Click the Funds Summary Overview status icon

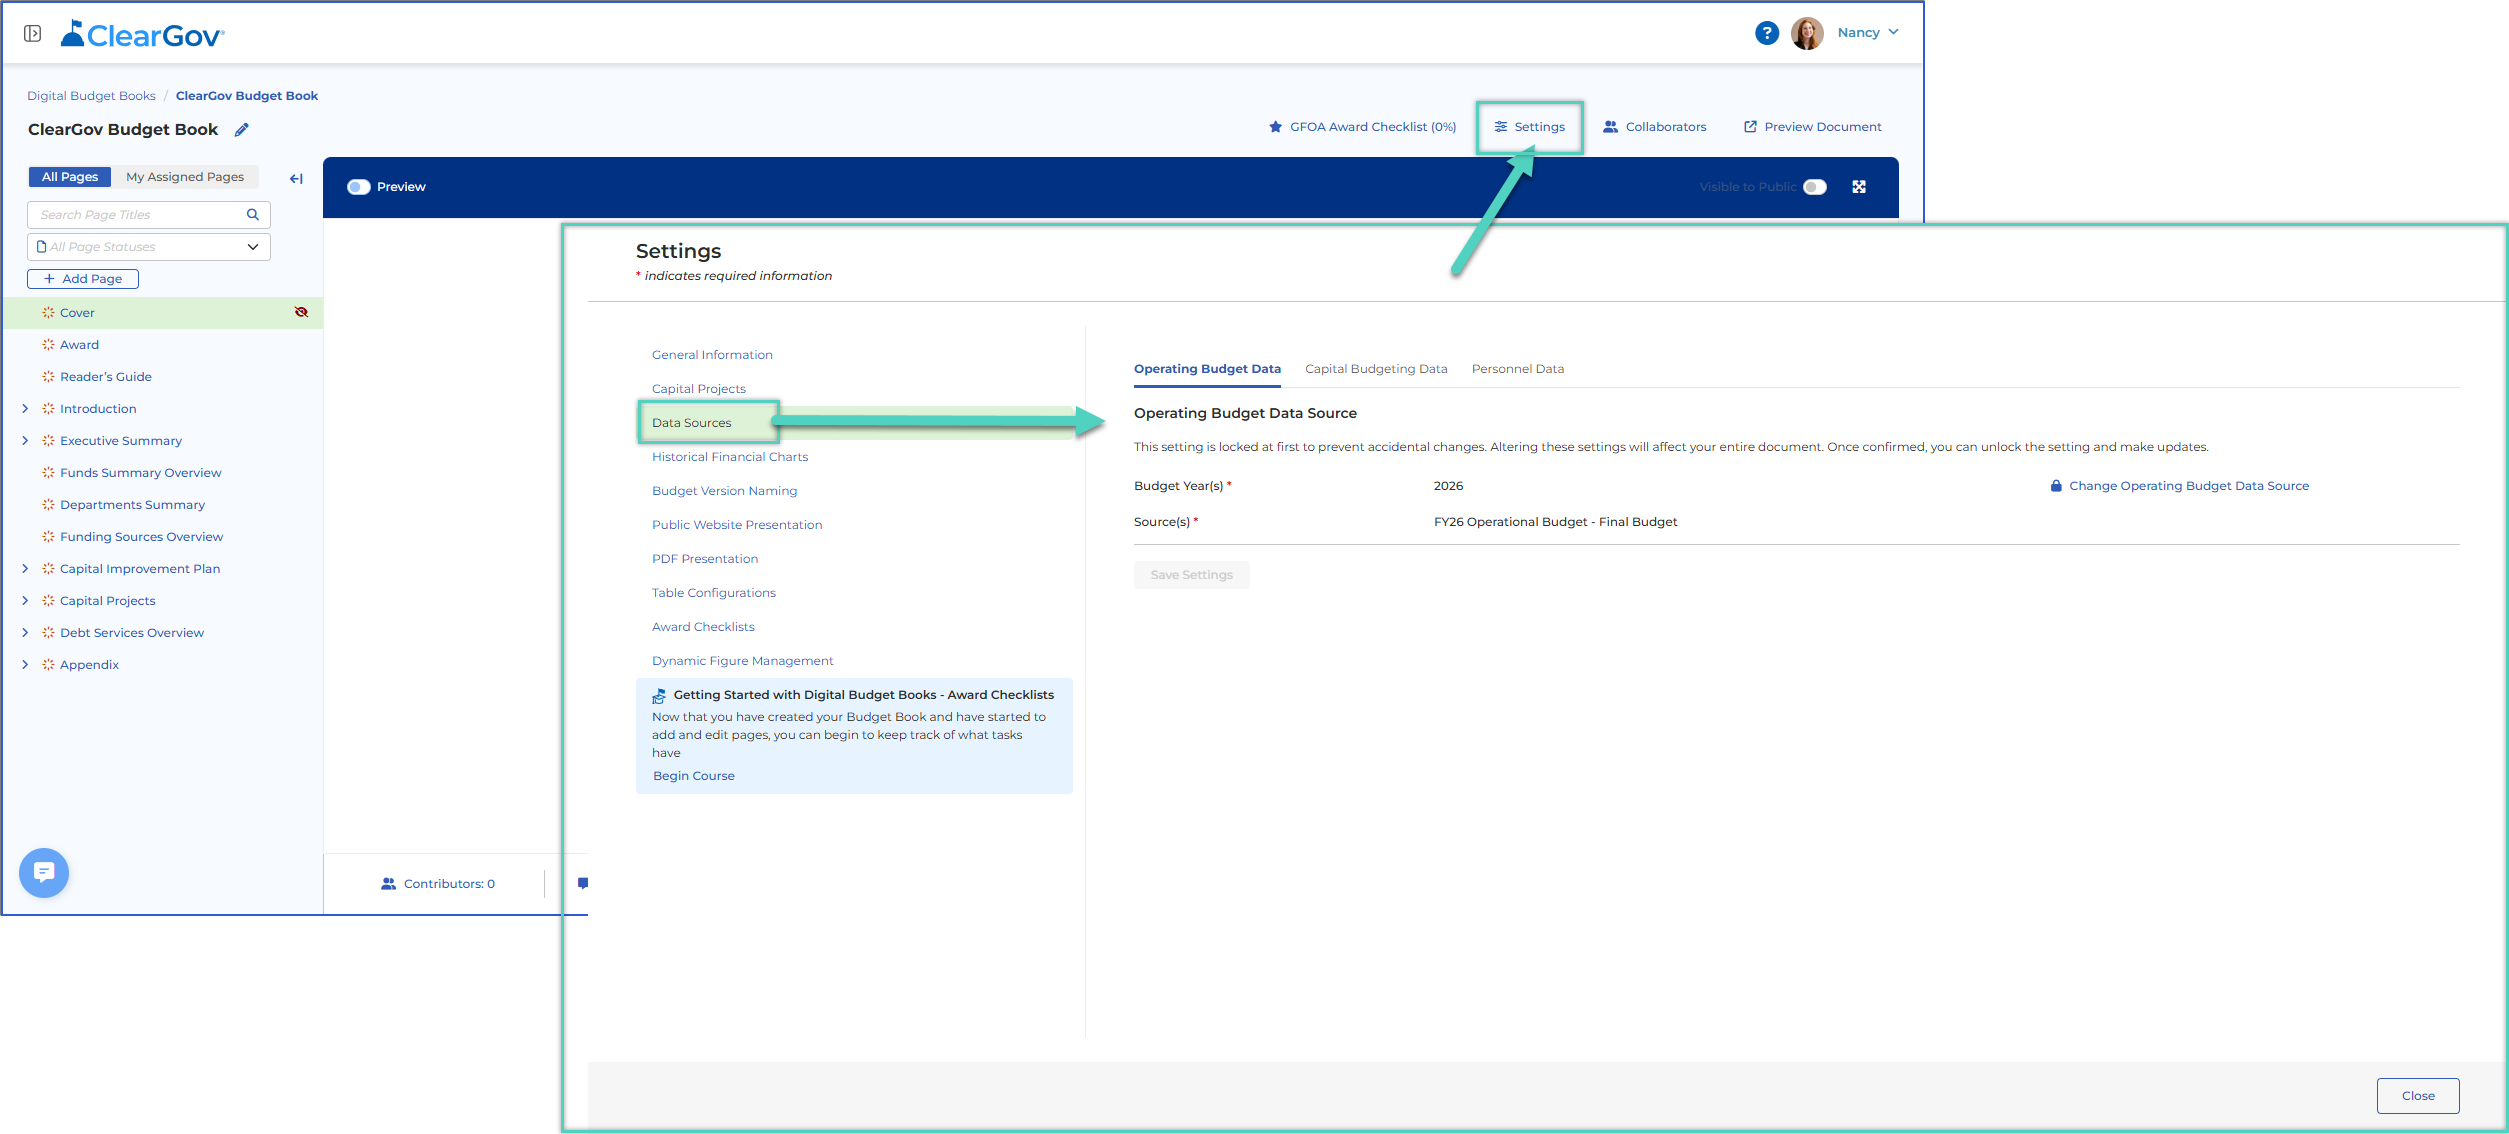pyautogui.click(x=48, y=473)
